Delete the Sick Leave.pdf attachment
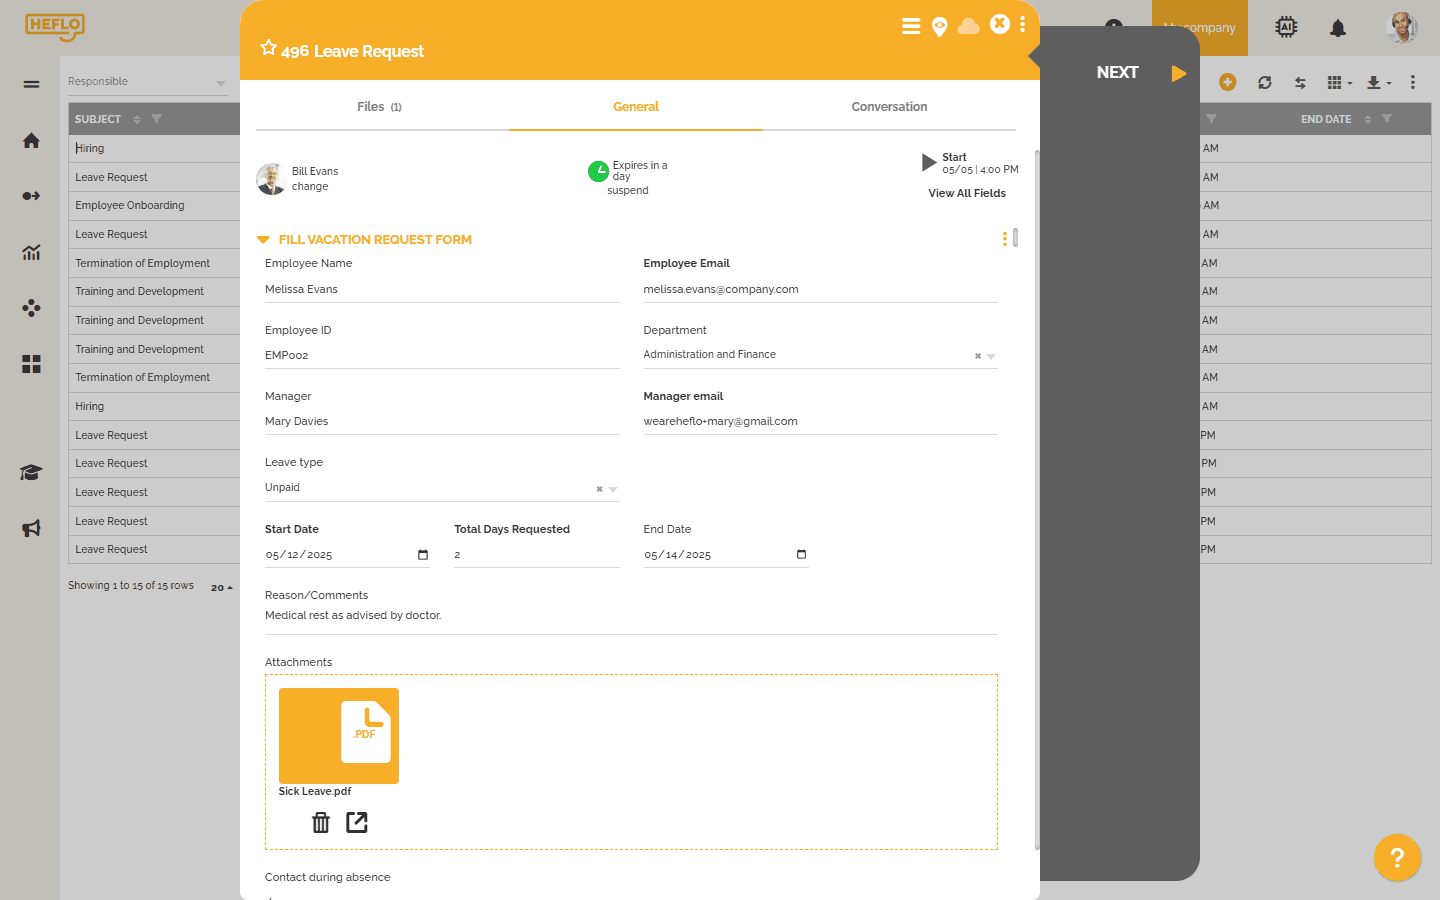The width and height of the screenshot is (1440, 900). (320, 822)
